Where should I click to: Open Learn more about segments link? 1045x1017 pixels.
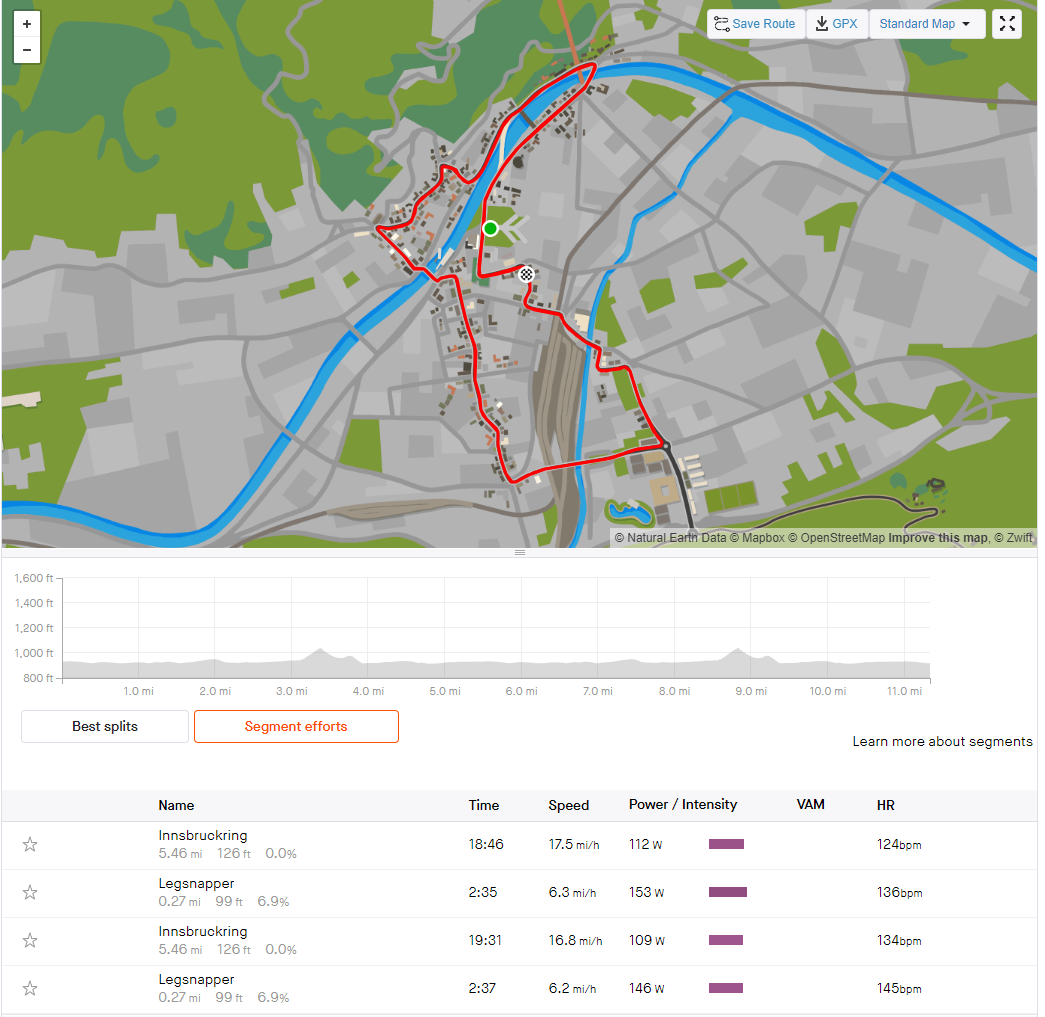point(942,741)
